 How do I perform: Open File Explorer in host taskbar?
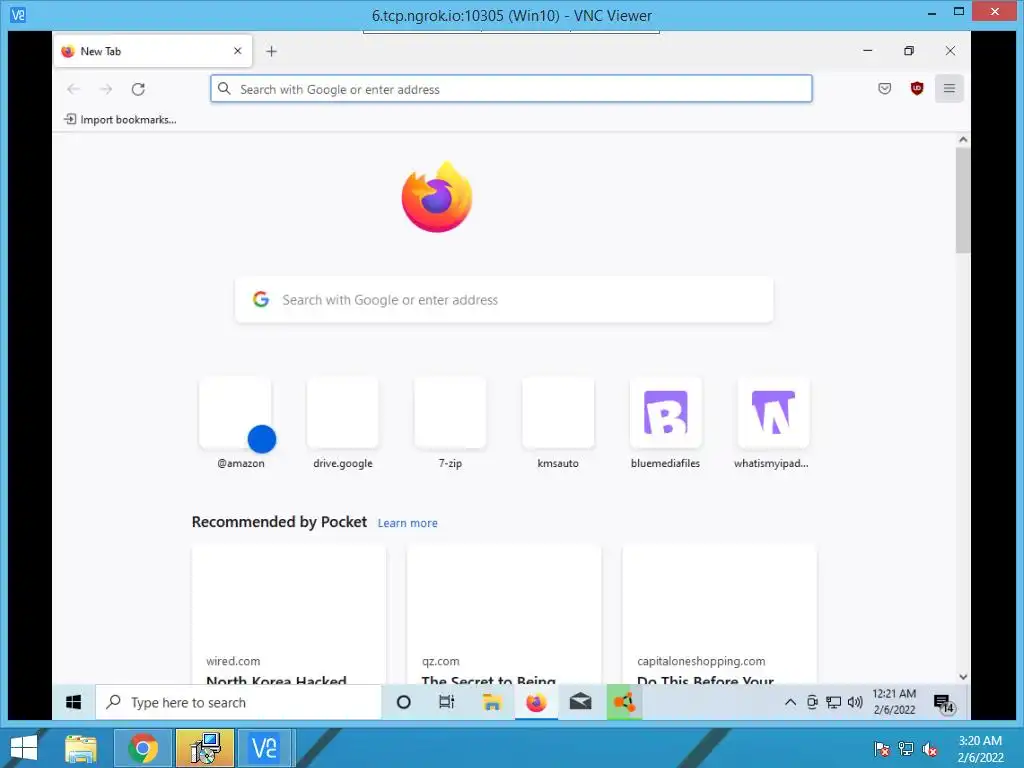tap(81, 748)
